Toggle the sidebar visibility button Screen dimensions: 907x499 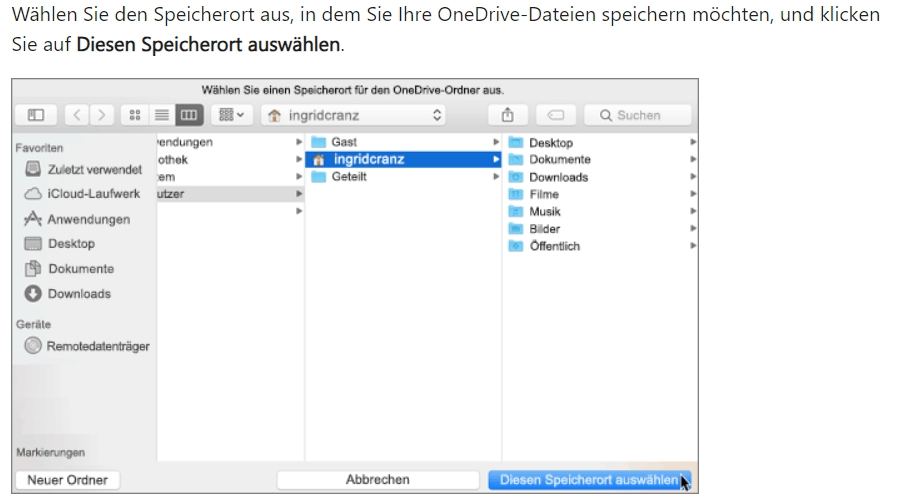coord(36,115)
